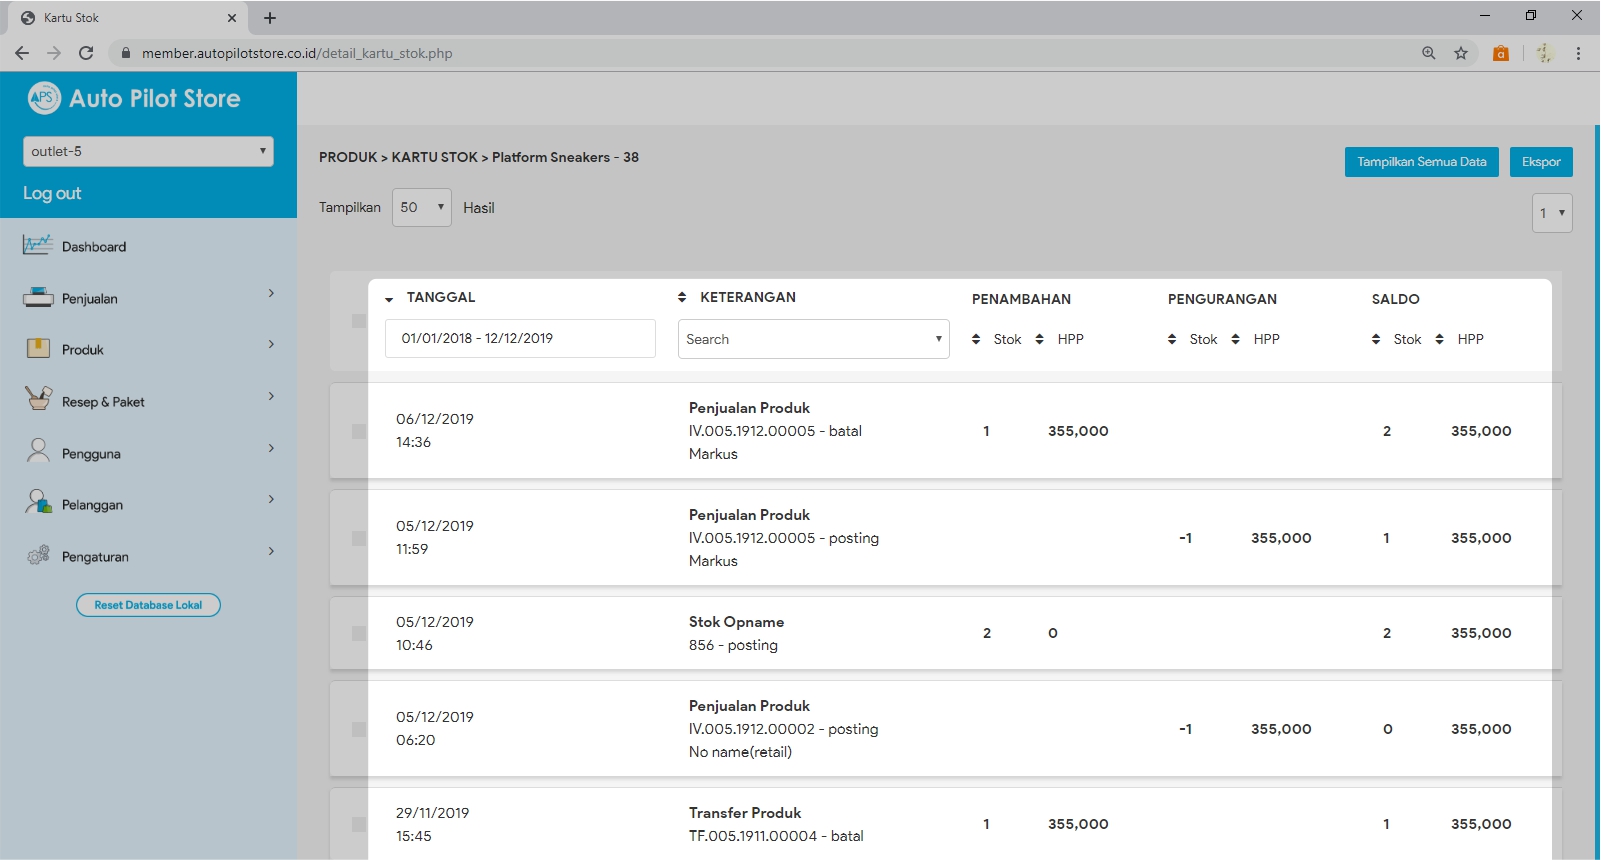Check the header select-all checkbox
The image size is (1601, 860).
tap(358, 321)
